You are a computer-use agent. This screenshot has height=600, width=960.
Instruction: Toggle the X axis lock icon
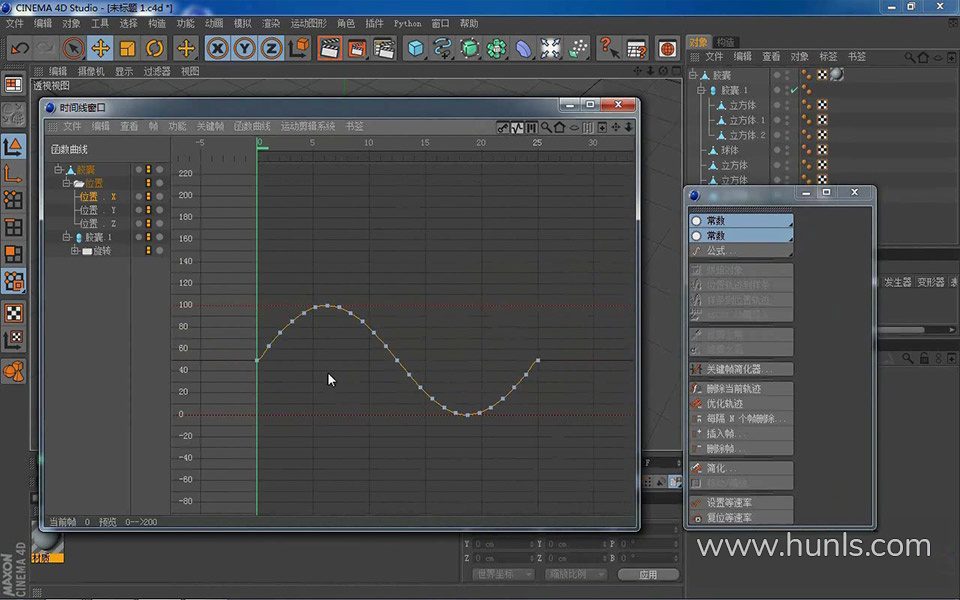click(217, 48)
